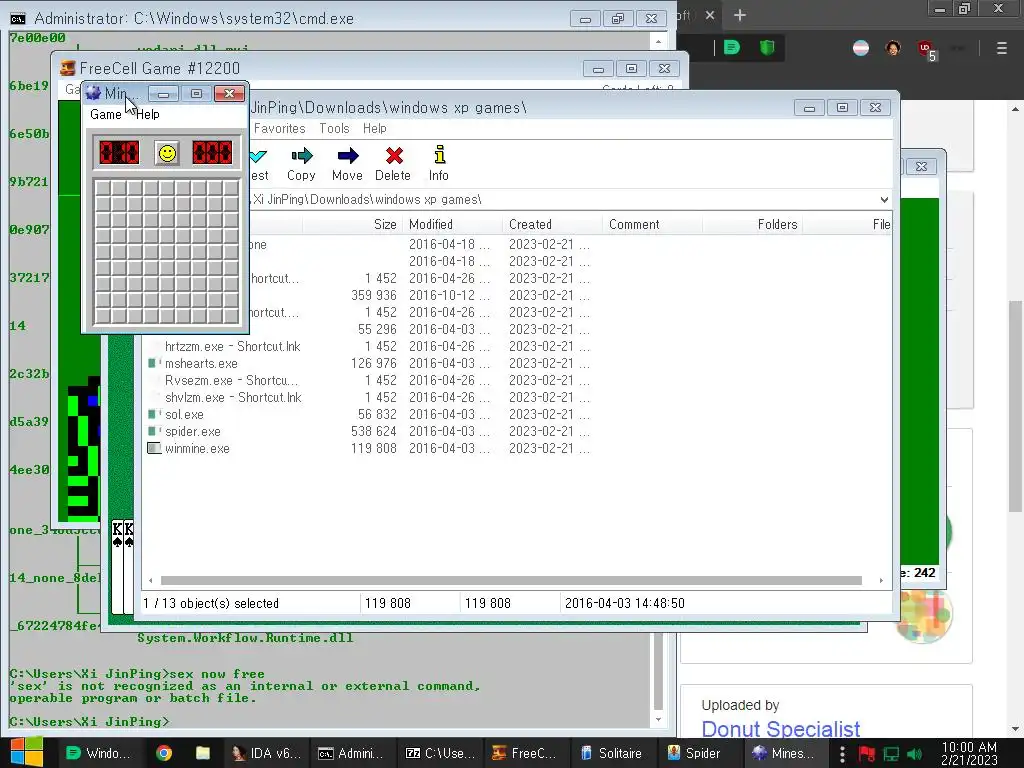This screenshot has width=1024, height=768.
Task: Open Donut Specialist uploader link
Action: [x=780, y=729]
